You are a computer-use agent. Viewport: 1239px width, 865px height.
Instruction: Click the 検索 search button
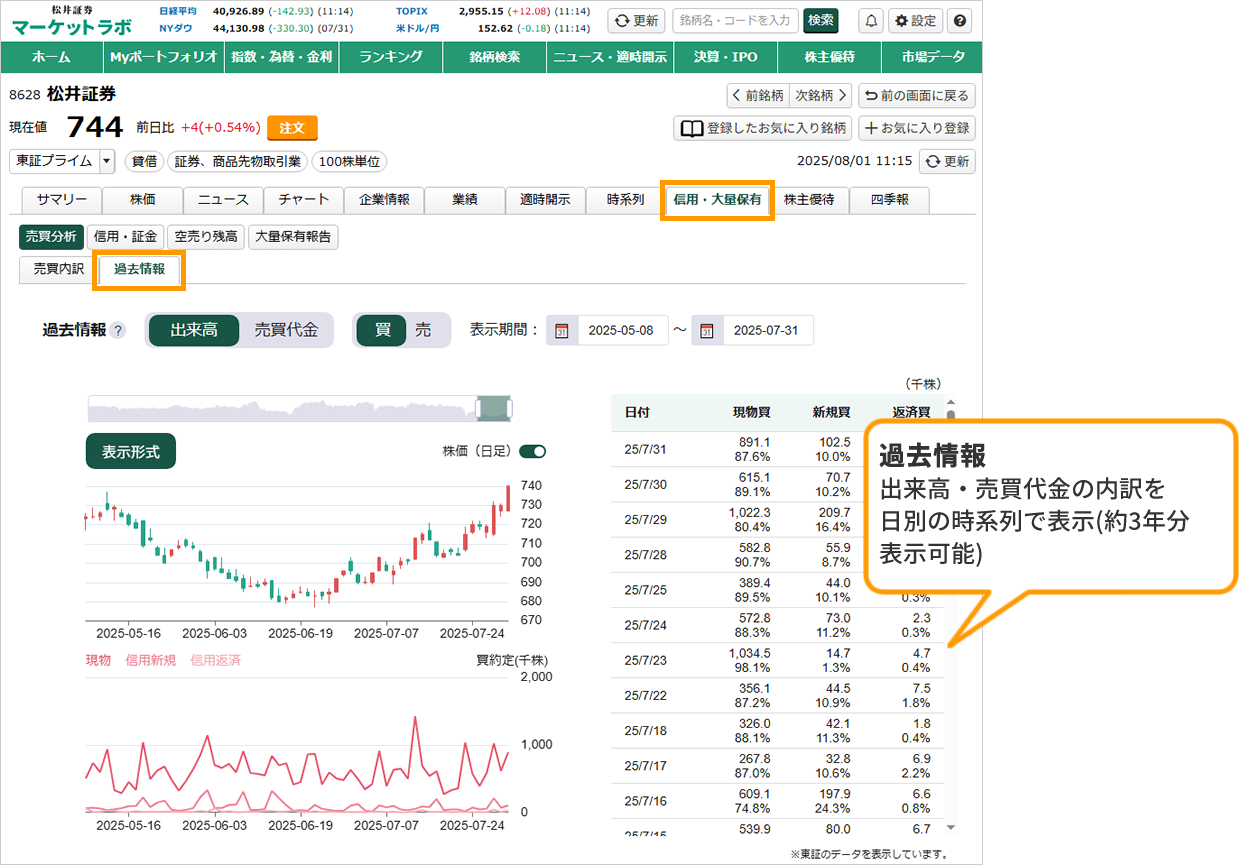[821, 21]
